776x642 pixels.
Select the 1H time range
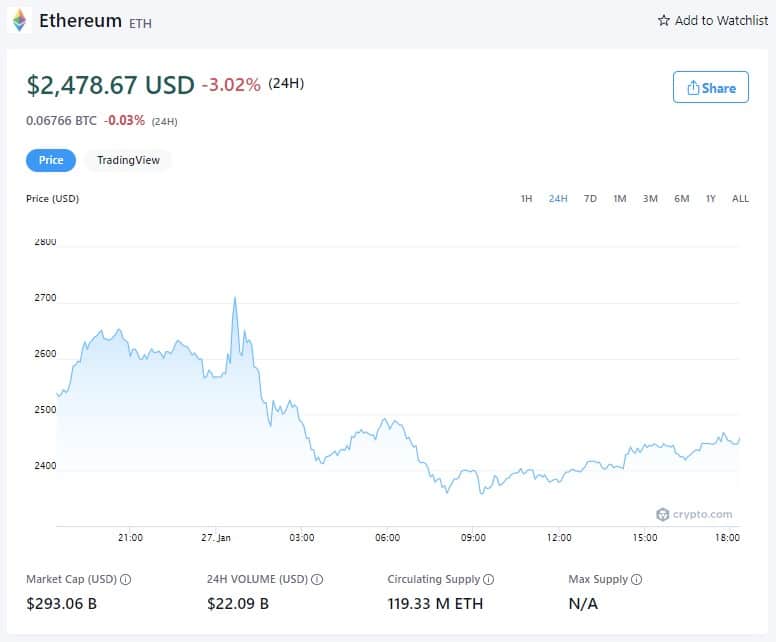(x=526, y=198)
